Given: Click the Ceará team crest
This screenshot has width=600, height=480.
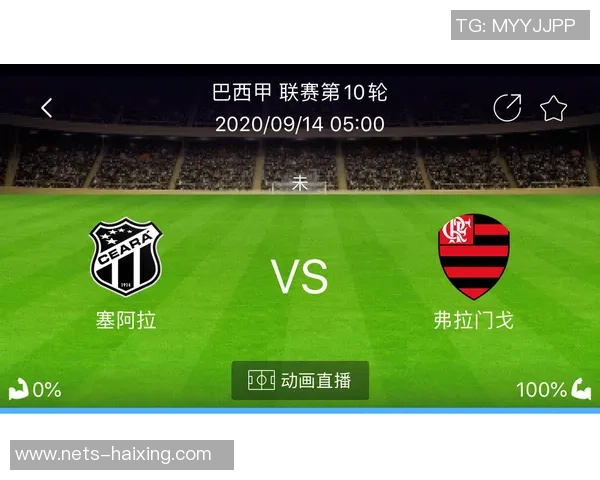Looking at the screenshot, I should point(126,257).
